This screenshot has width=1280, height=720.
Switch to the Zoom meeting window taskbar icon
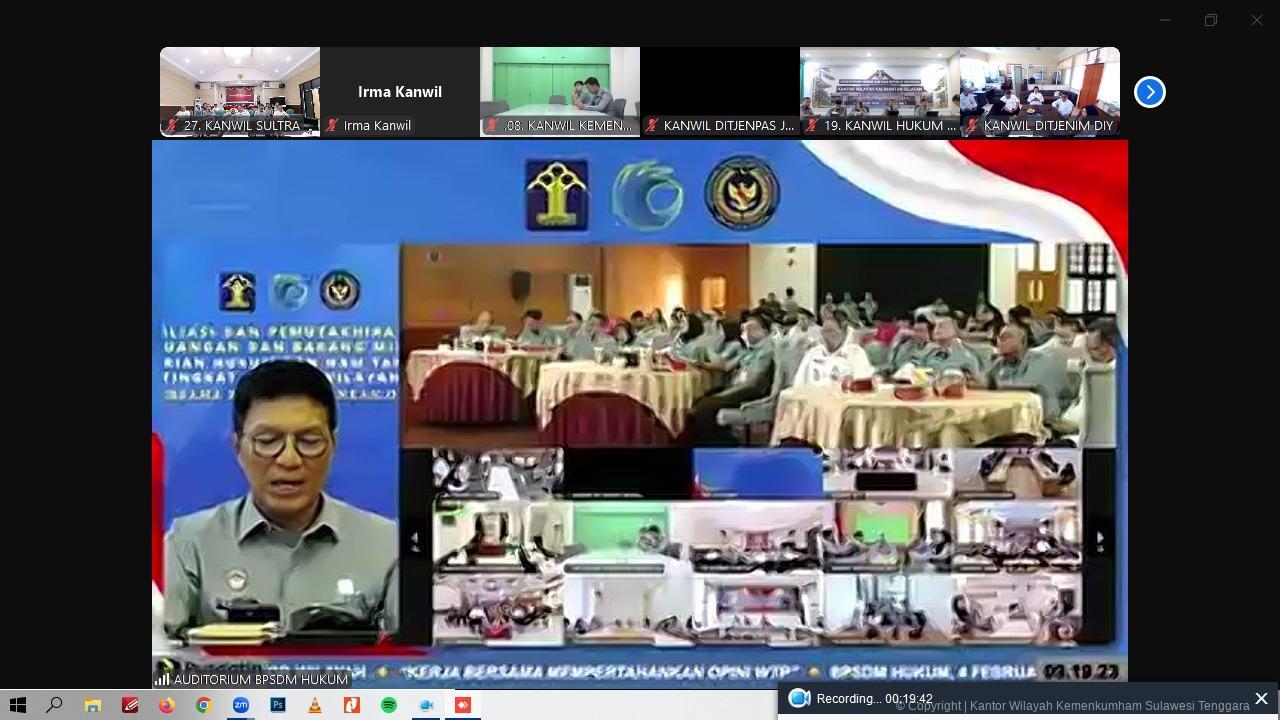click(426, 705)
